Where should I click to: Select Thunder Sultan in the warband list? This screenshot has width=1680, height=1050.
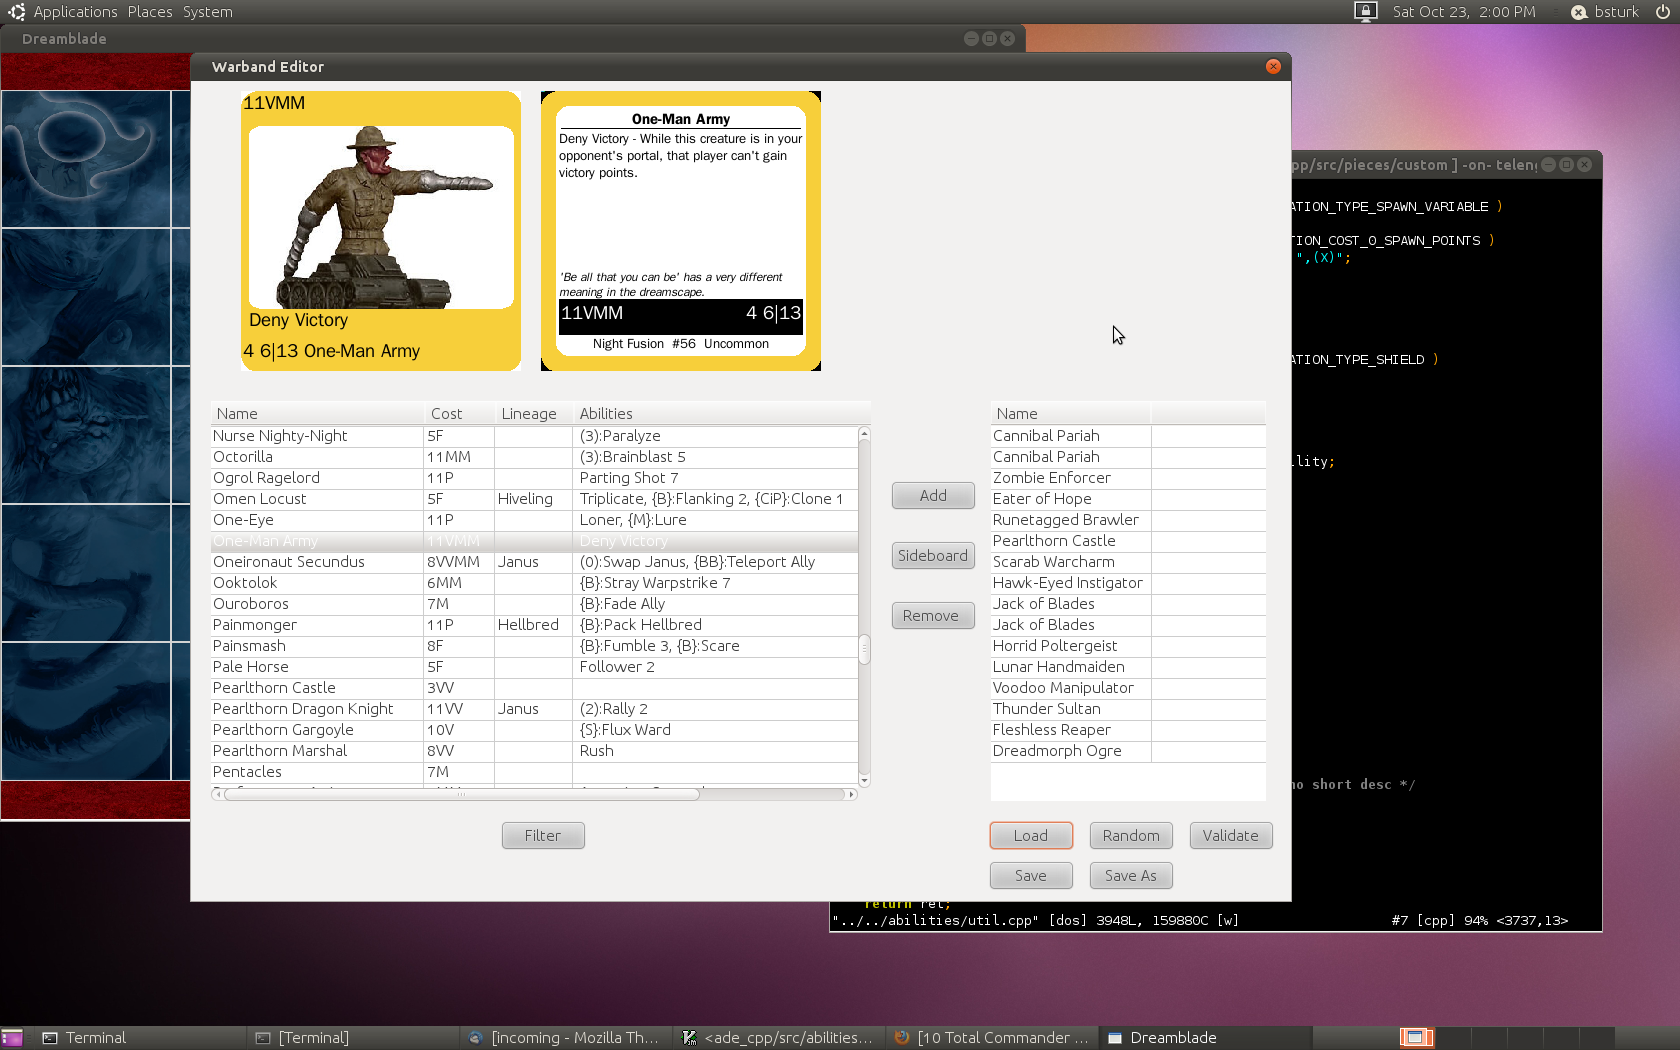[1046, 709]
